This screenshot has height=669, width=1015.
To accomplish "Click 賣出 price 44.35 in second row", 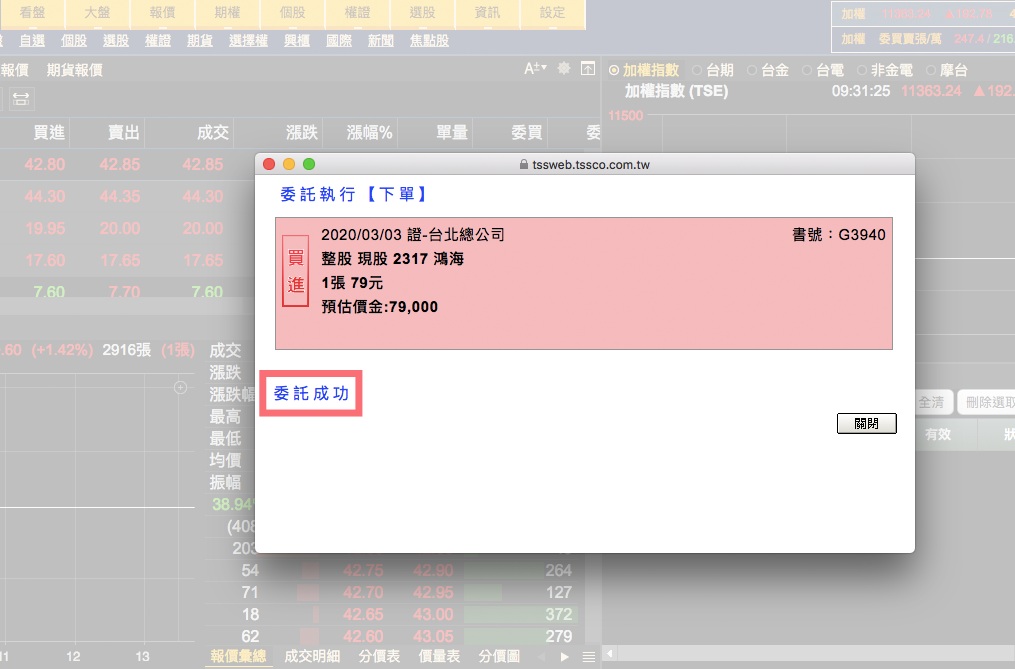I will click(x=120, y=196).
